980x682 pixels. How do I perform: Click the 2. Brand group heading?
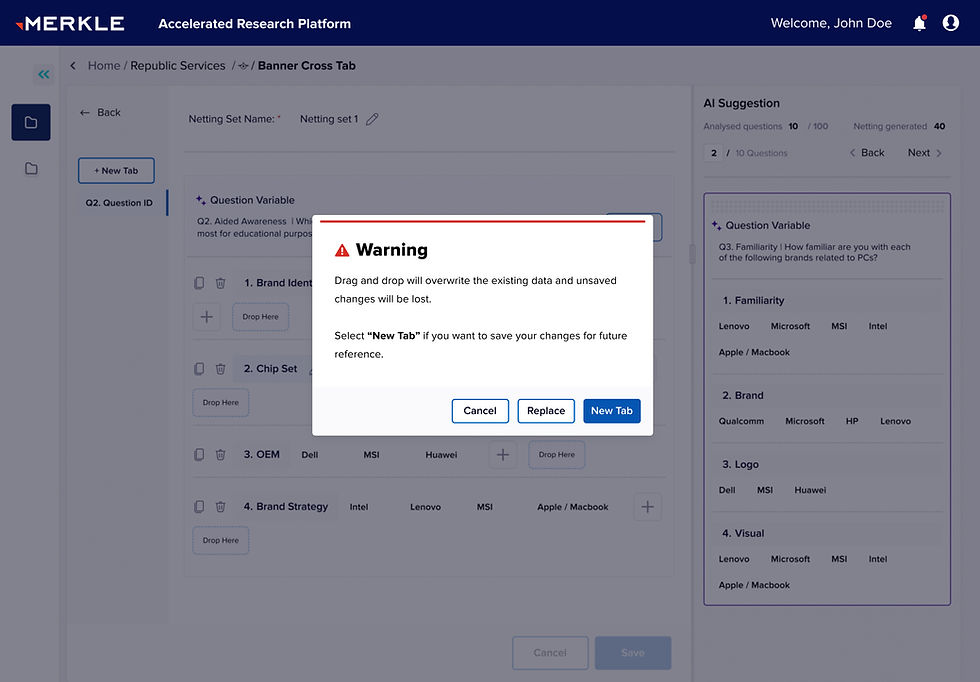742,396
